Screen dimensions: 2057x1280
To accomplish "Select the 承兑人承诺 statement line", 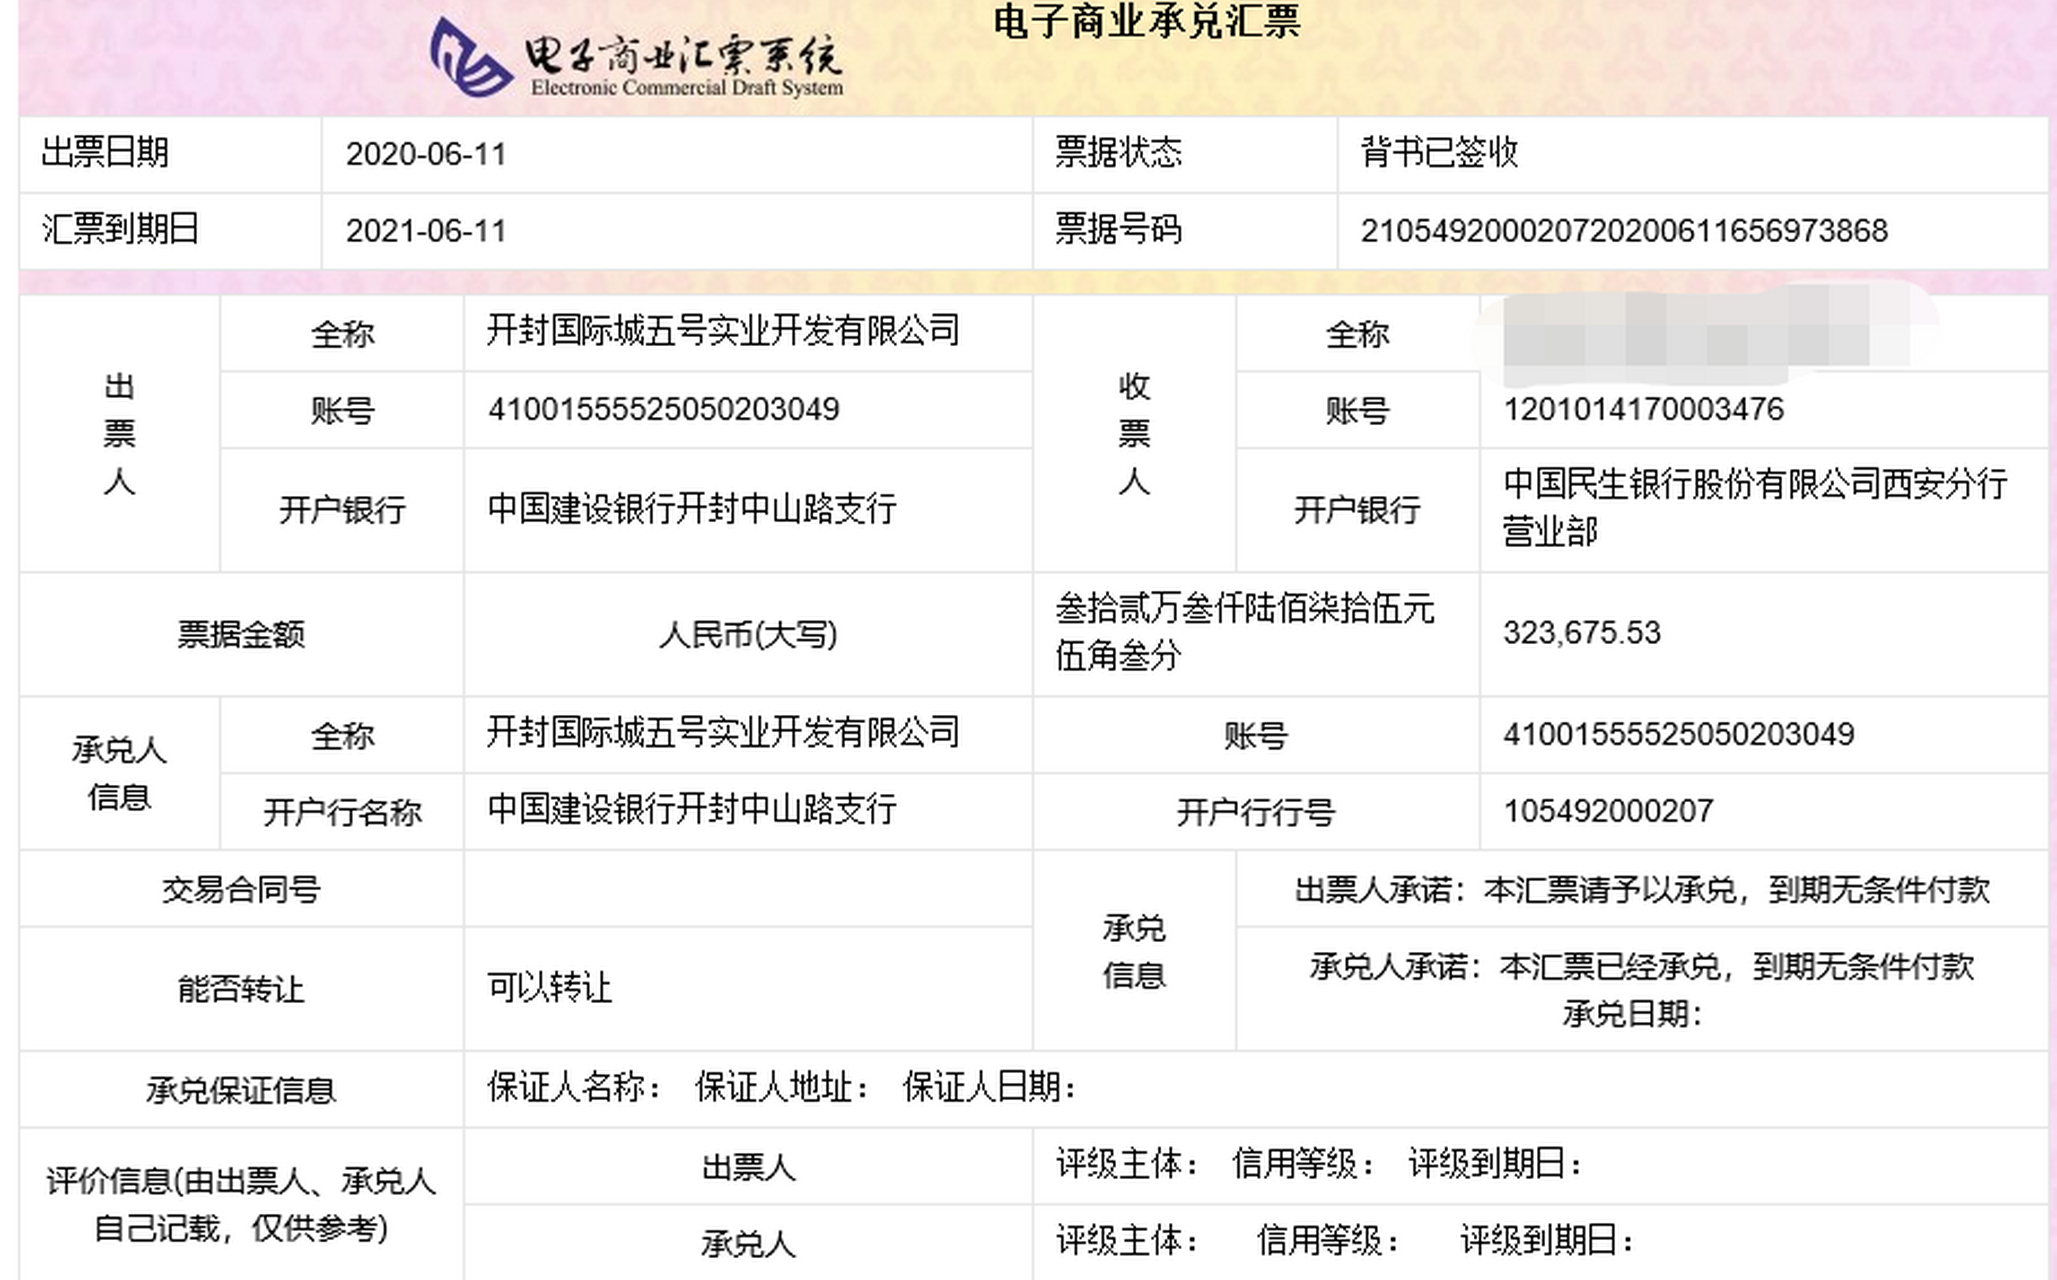I will click(1642, 966).
